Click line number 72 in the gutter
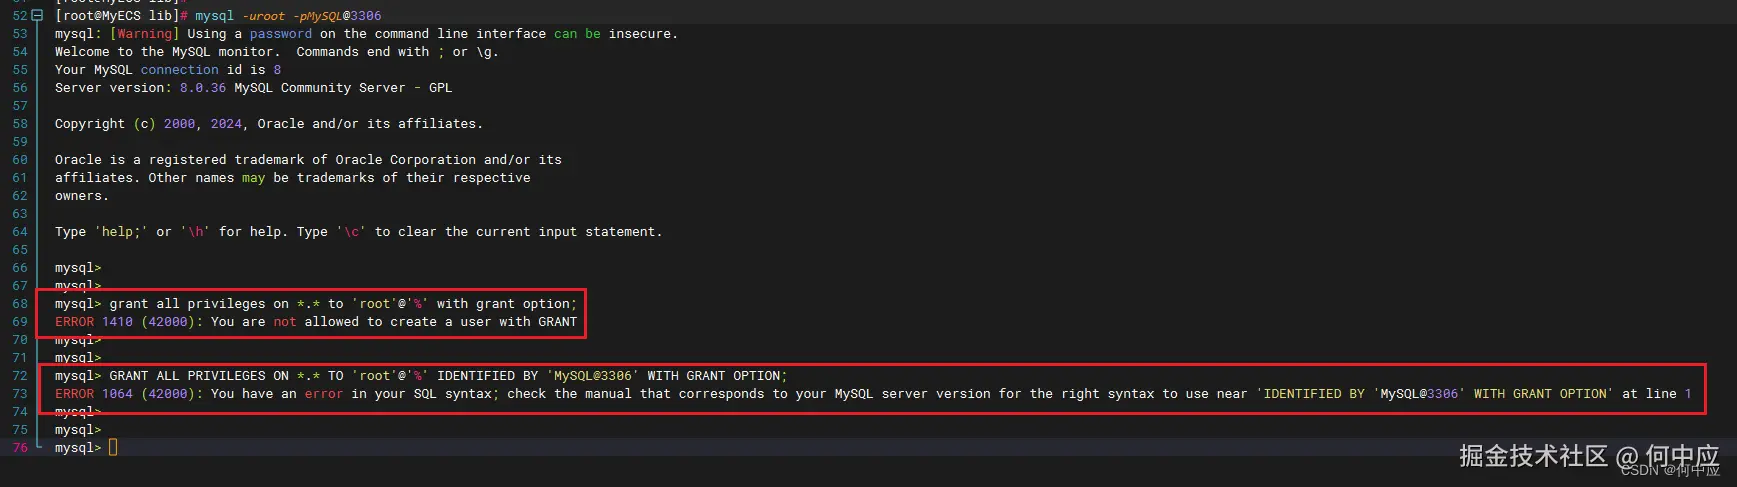Viewport: 1737px width, 487px height. (20, 376)
